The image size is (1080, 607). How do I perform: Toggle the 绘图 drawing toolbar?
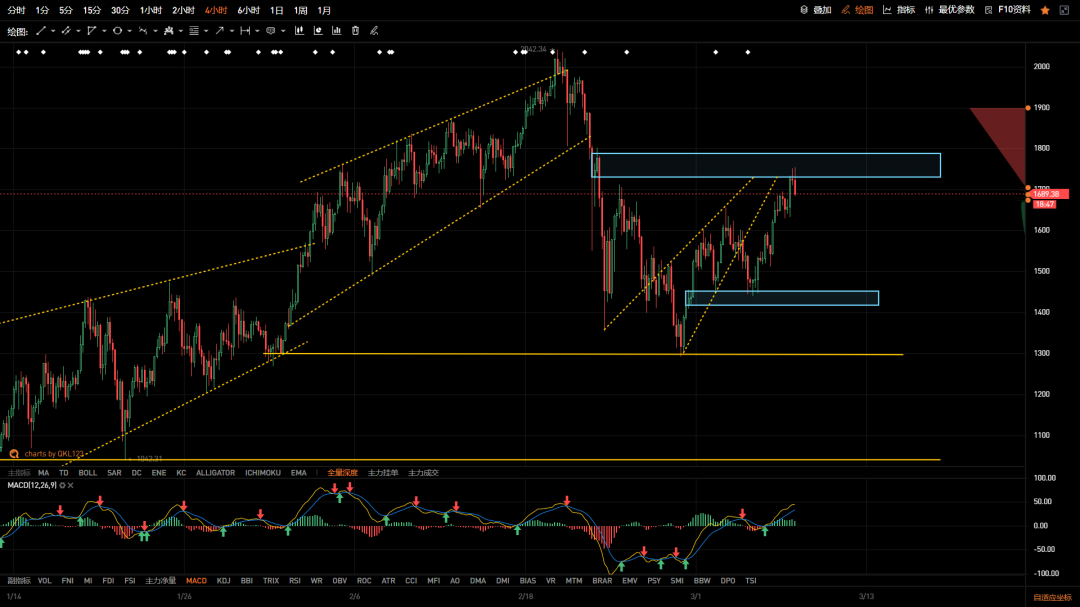[857, 10]
